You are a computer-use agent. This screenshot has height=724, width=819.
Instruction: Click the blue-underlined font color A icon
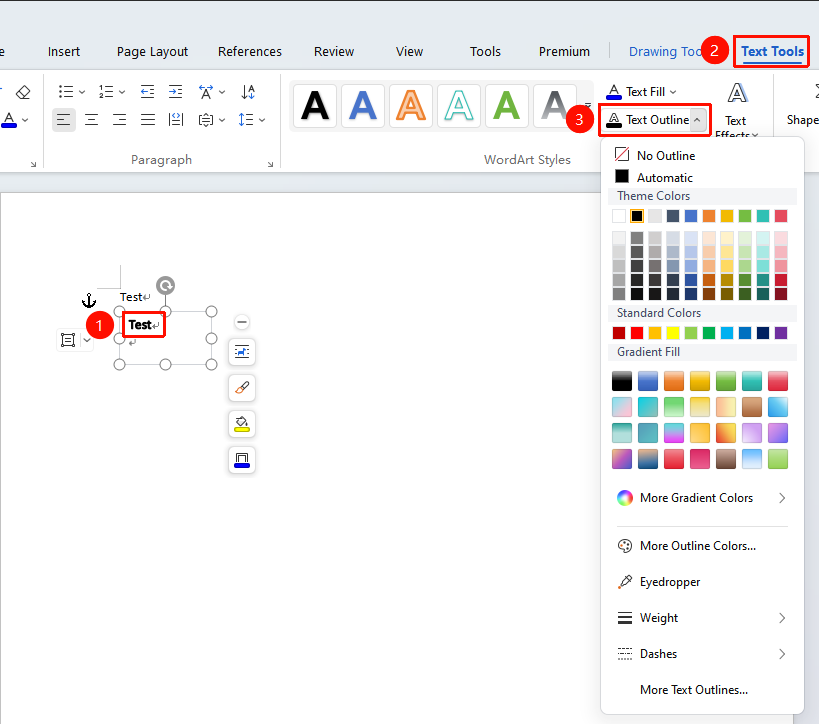(x=9, y=120)
